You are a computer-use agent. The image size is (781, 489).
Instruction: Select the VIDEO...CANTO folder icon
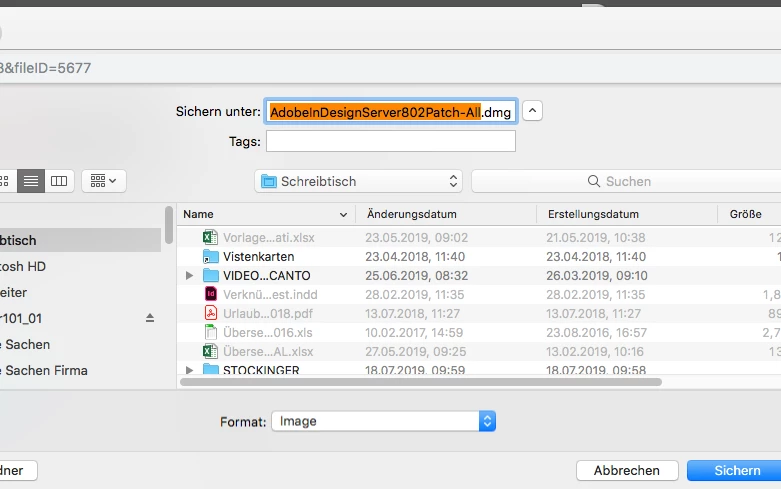211,275
